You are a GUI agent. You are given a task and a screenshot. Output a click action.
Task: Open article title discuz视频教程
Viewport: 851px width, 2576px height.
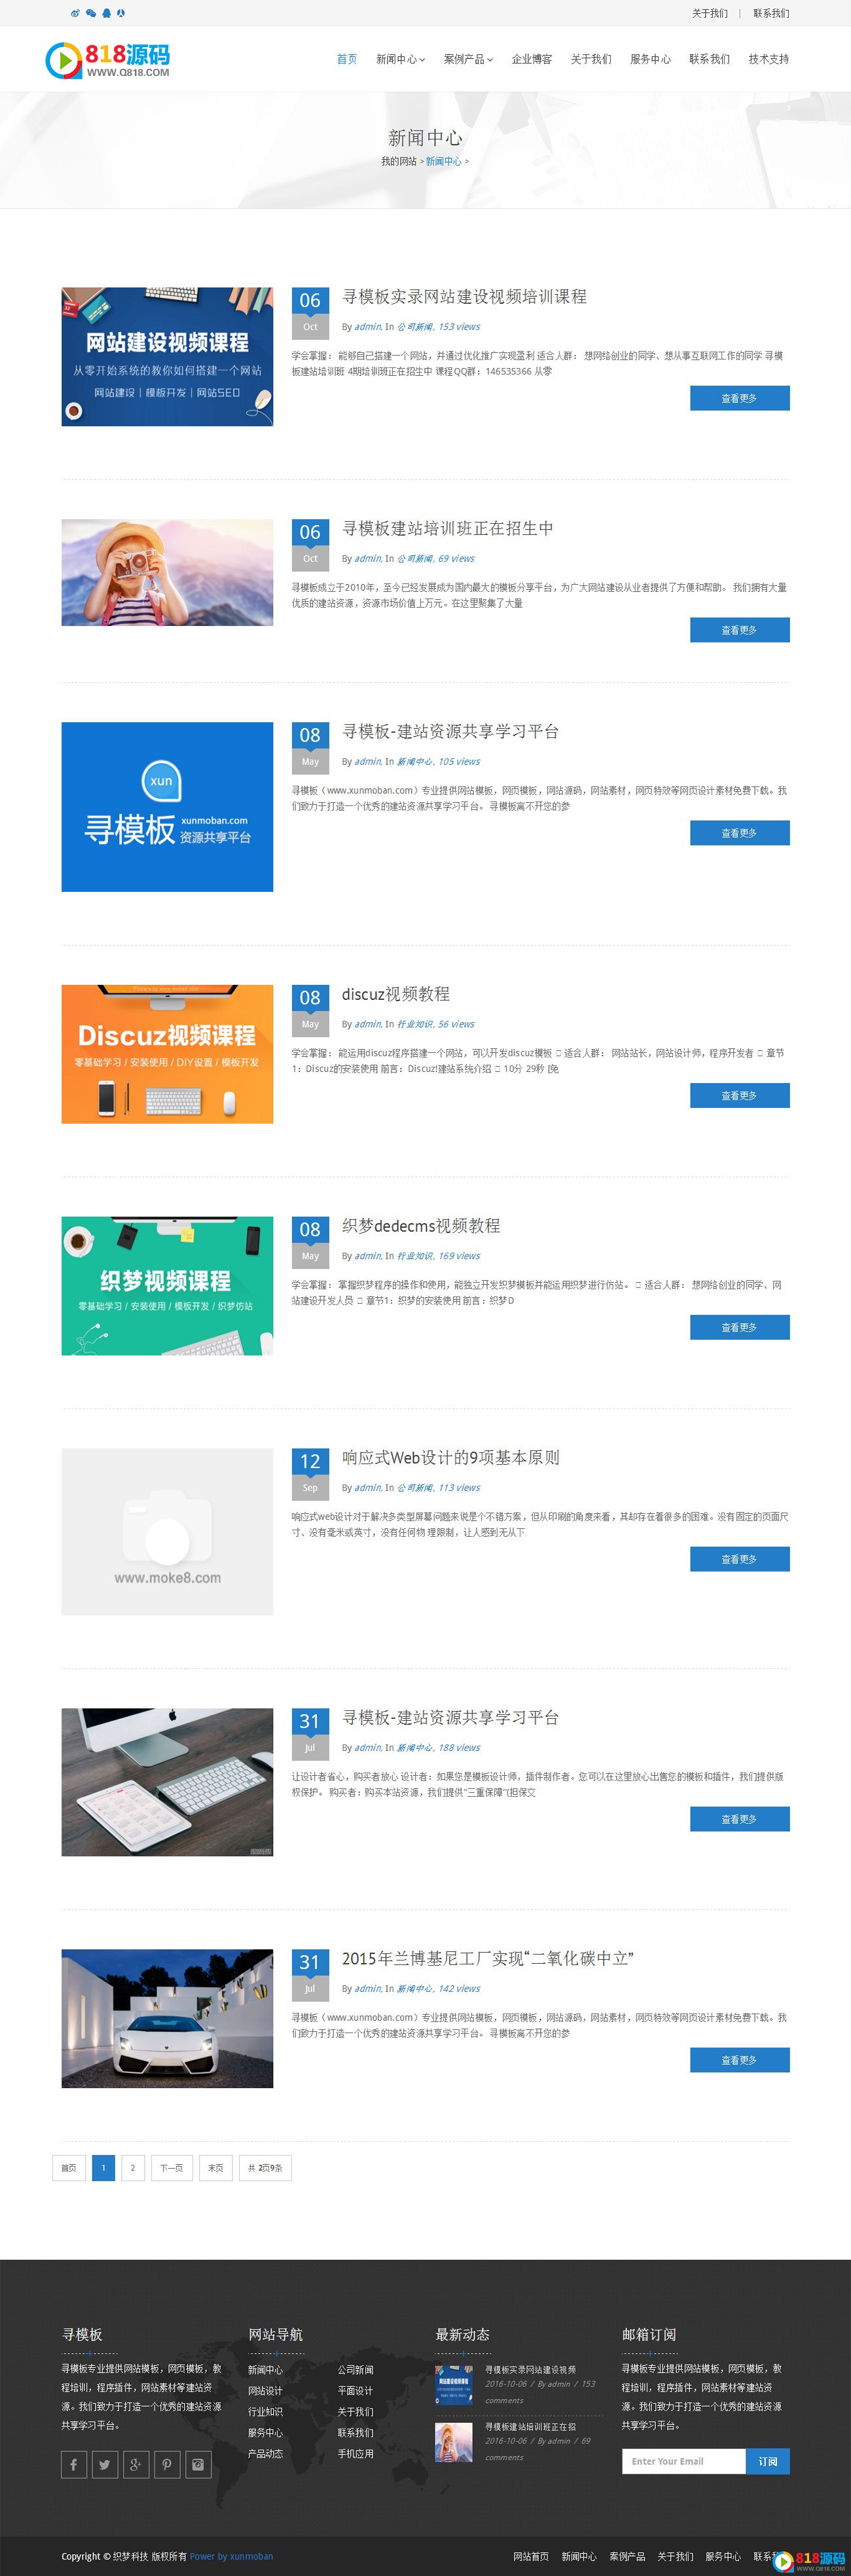point(395,994)
